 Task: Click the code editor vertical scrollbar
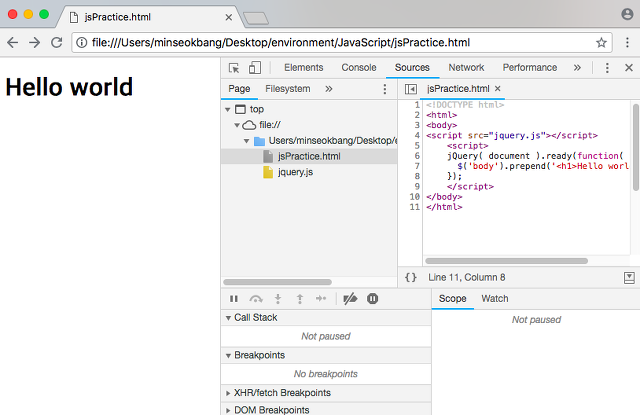pyautogui.click(x=636, y=147)
